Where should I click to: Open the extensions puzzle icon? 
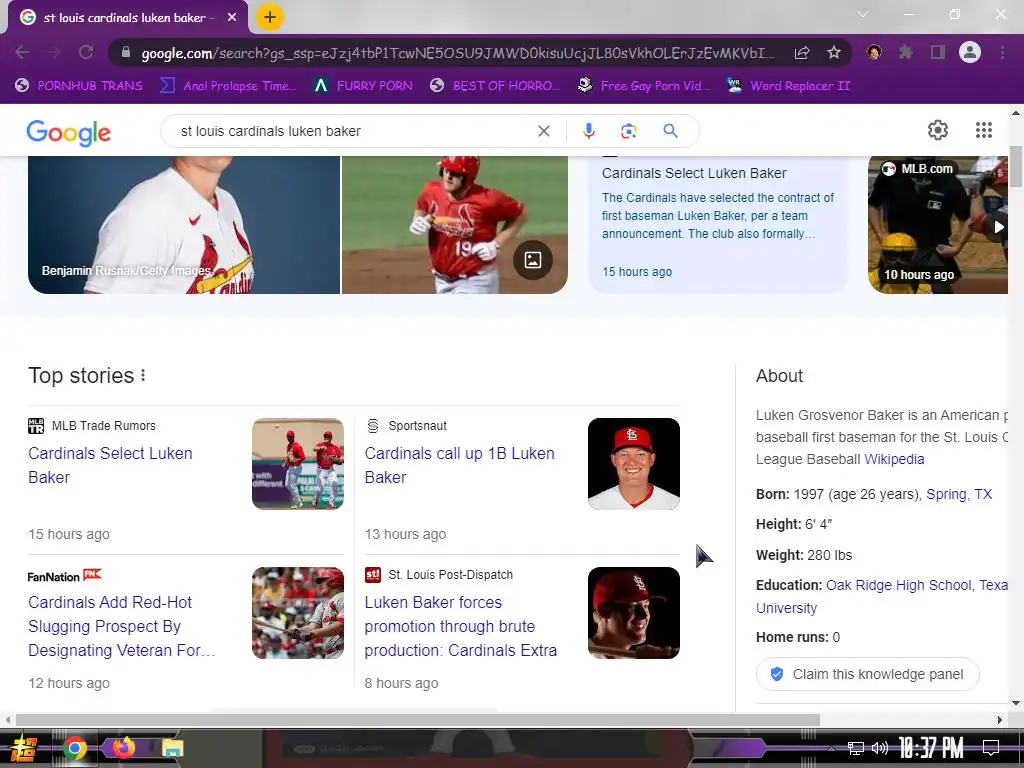[x=906, y=52]
